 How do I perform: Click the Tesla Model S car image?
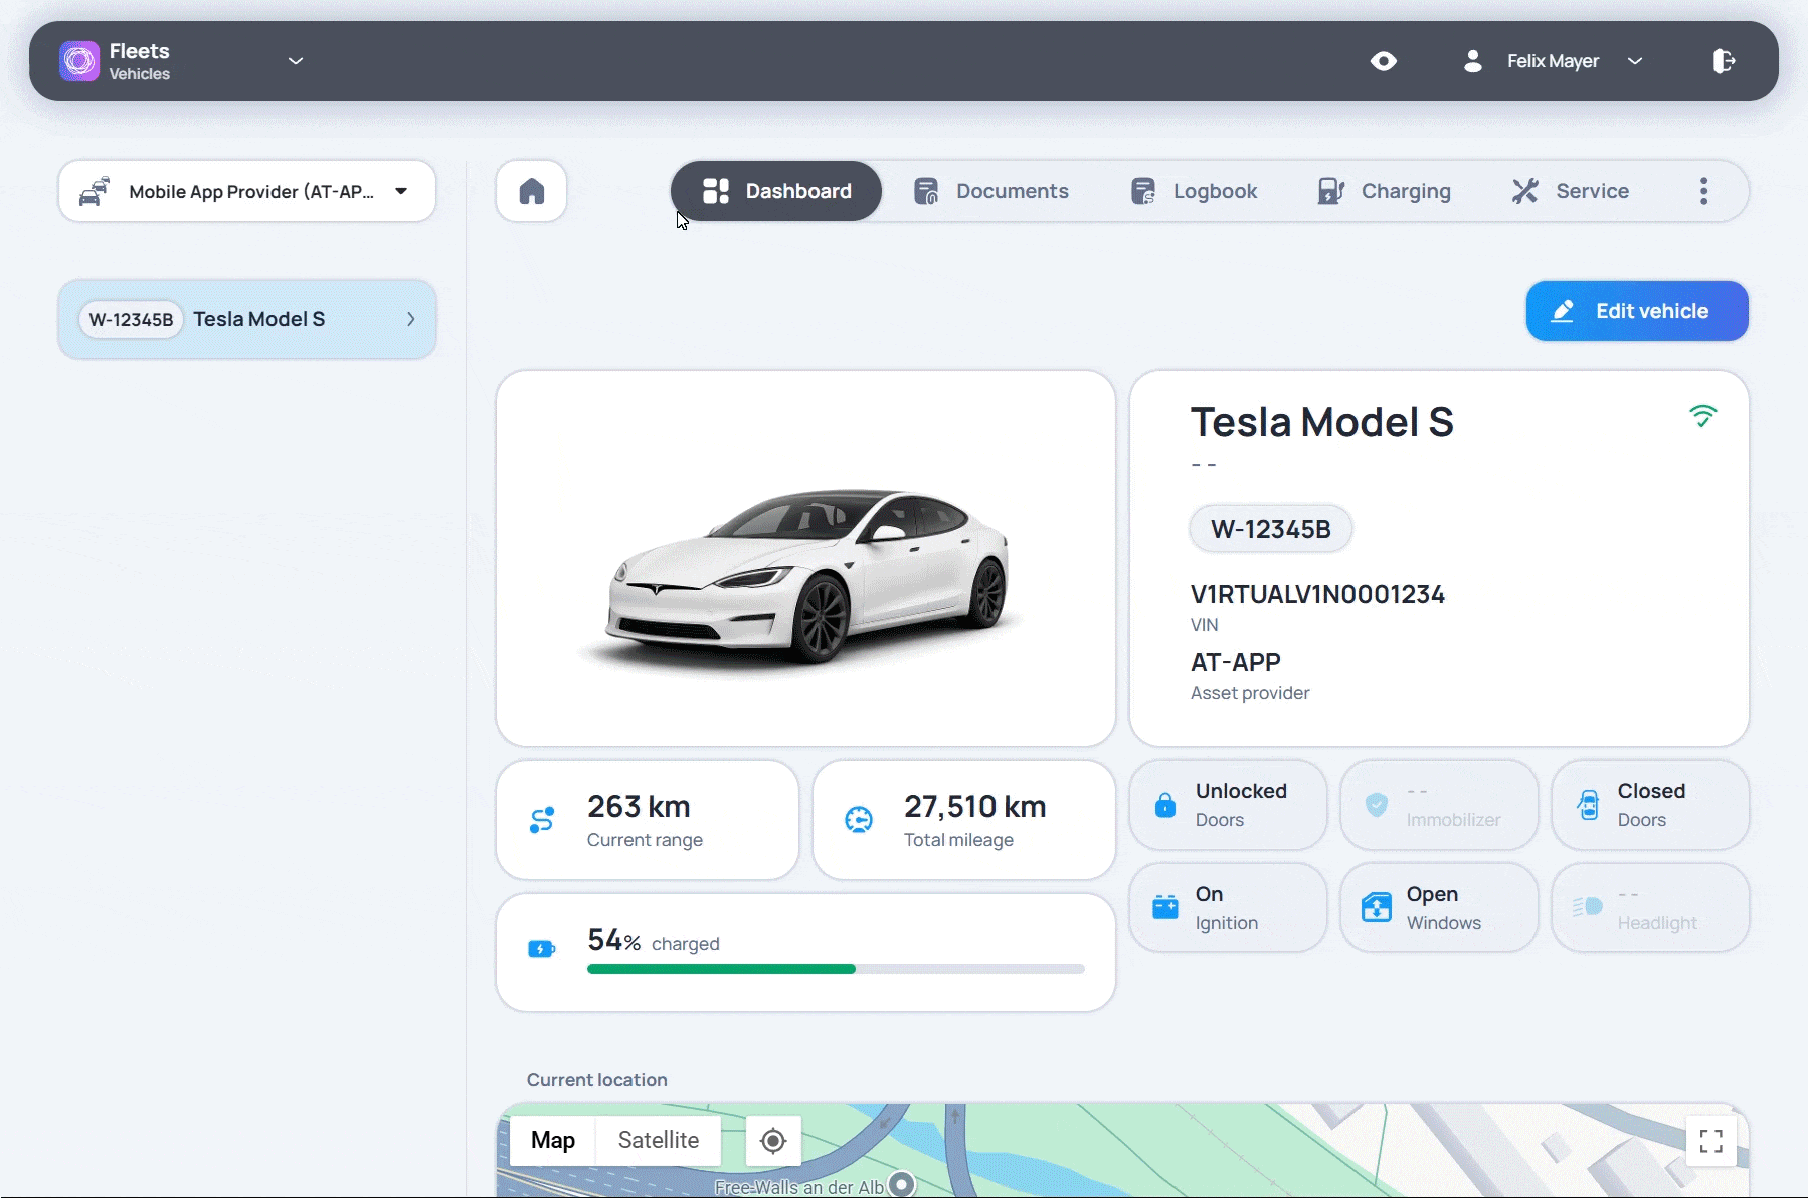pos(805,576)
